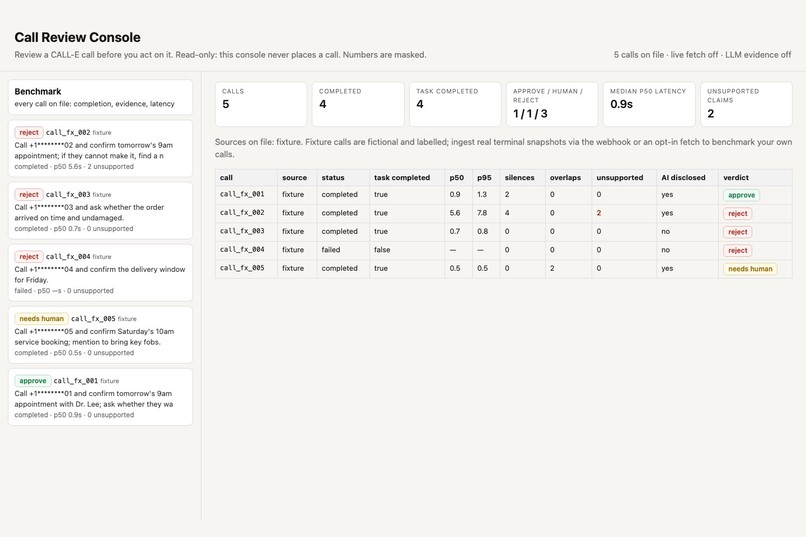Click the approve verdict badge in table
The image size is (806, 537).
coord(741,195)
